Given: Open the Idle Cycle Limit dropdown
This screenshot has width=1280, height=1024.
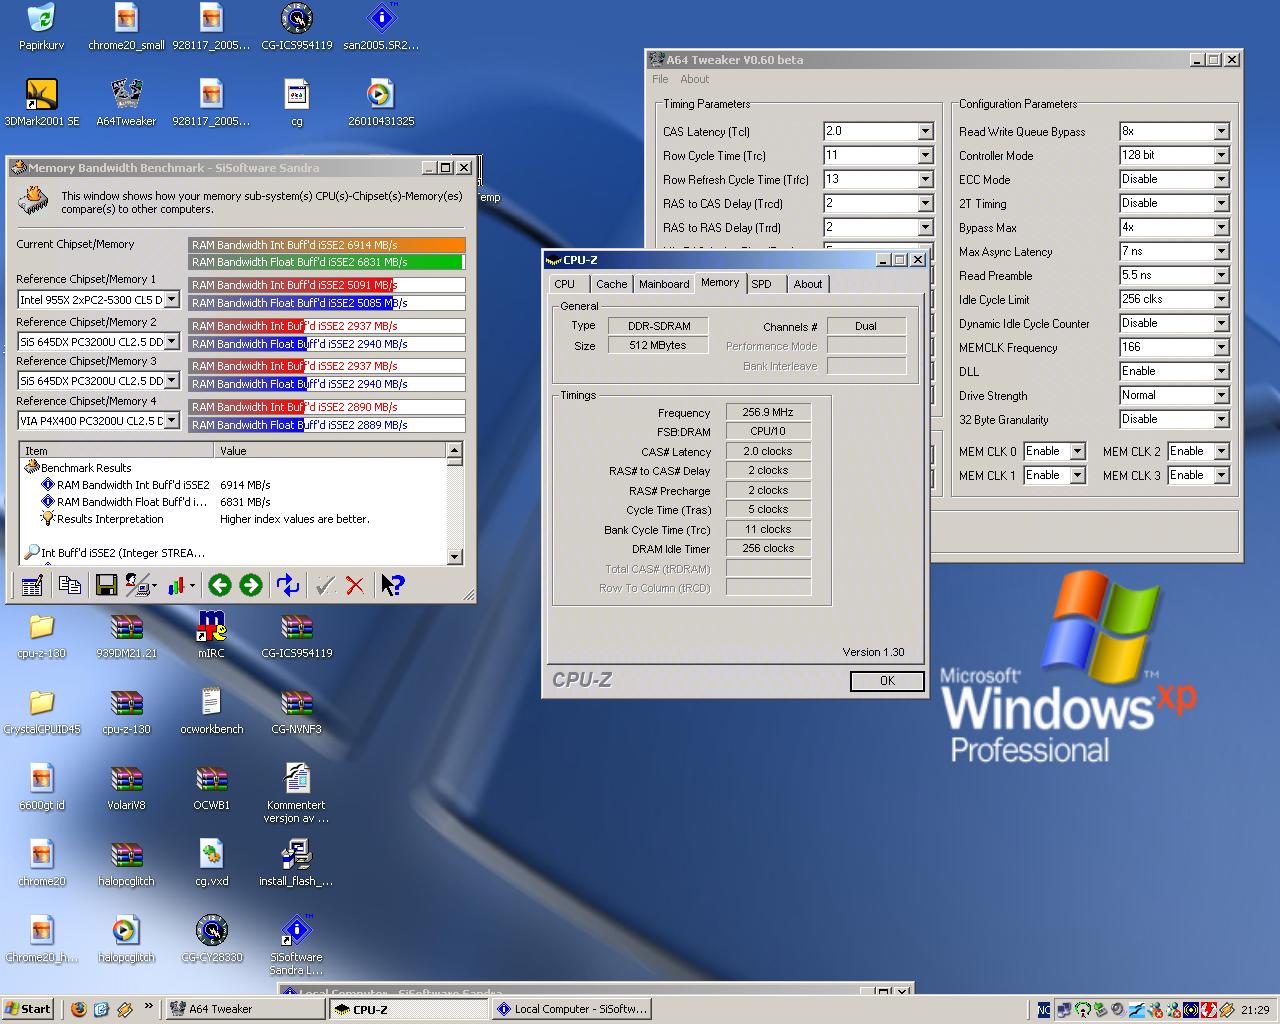Looking at the screenshot, I should click(1221, 299).
